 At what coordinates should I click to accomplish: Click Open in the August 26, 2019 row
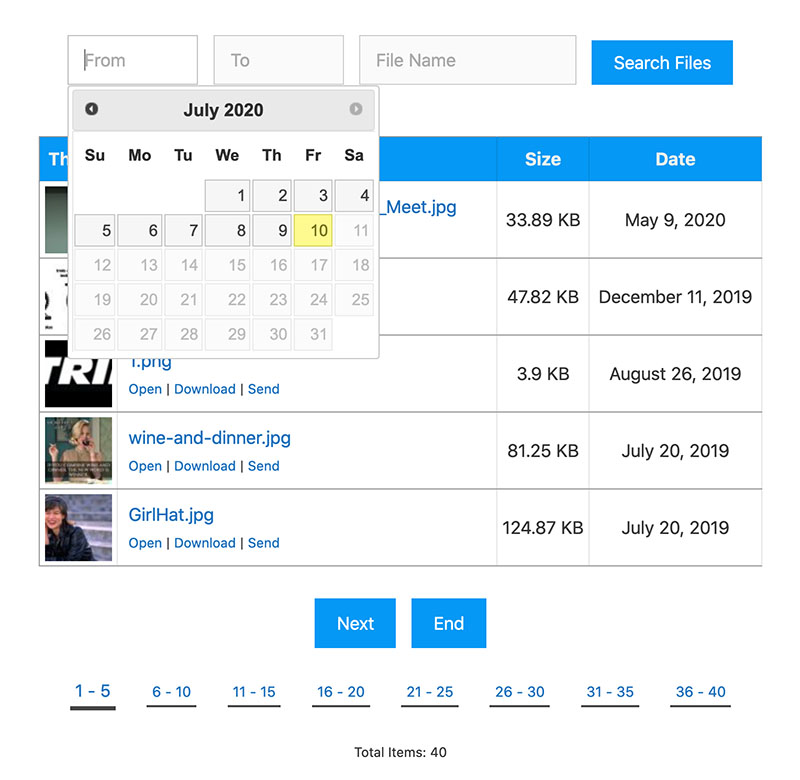pyautogui.click(x=145, y=389)
